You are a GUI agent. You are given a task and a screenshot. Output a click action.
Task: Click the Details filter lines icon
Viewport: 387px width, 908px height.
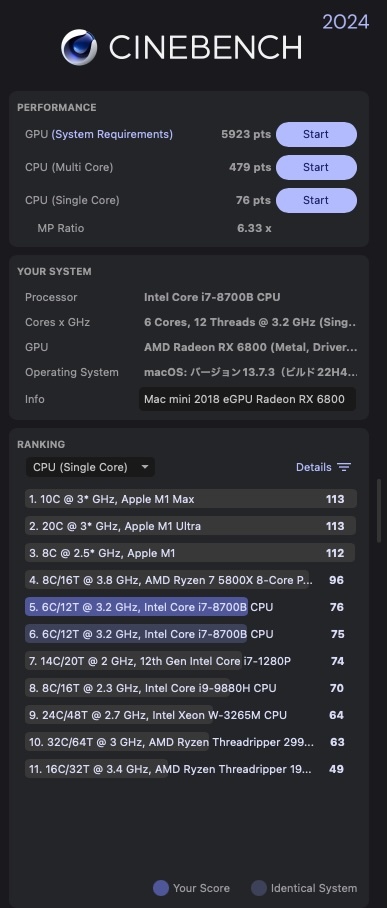click(344, 467)
